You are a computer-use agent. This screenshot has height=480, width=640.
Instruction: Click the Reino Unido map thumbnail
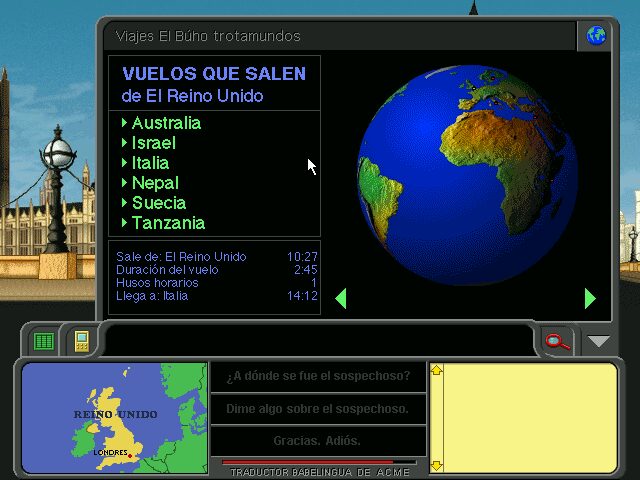(115, 418)
